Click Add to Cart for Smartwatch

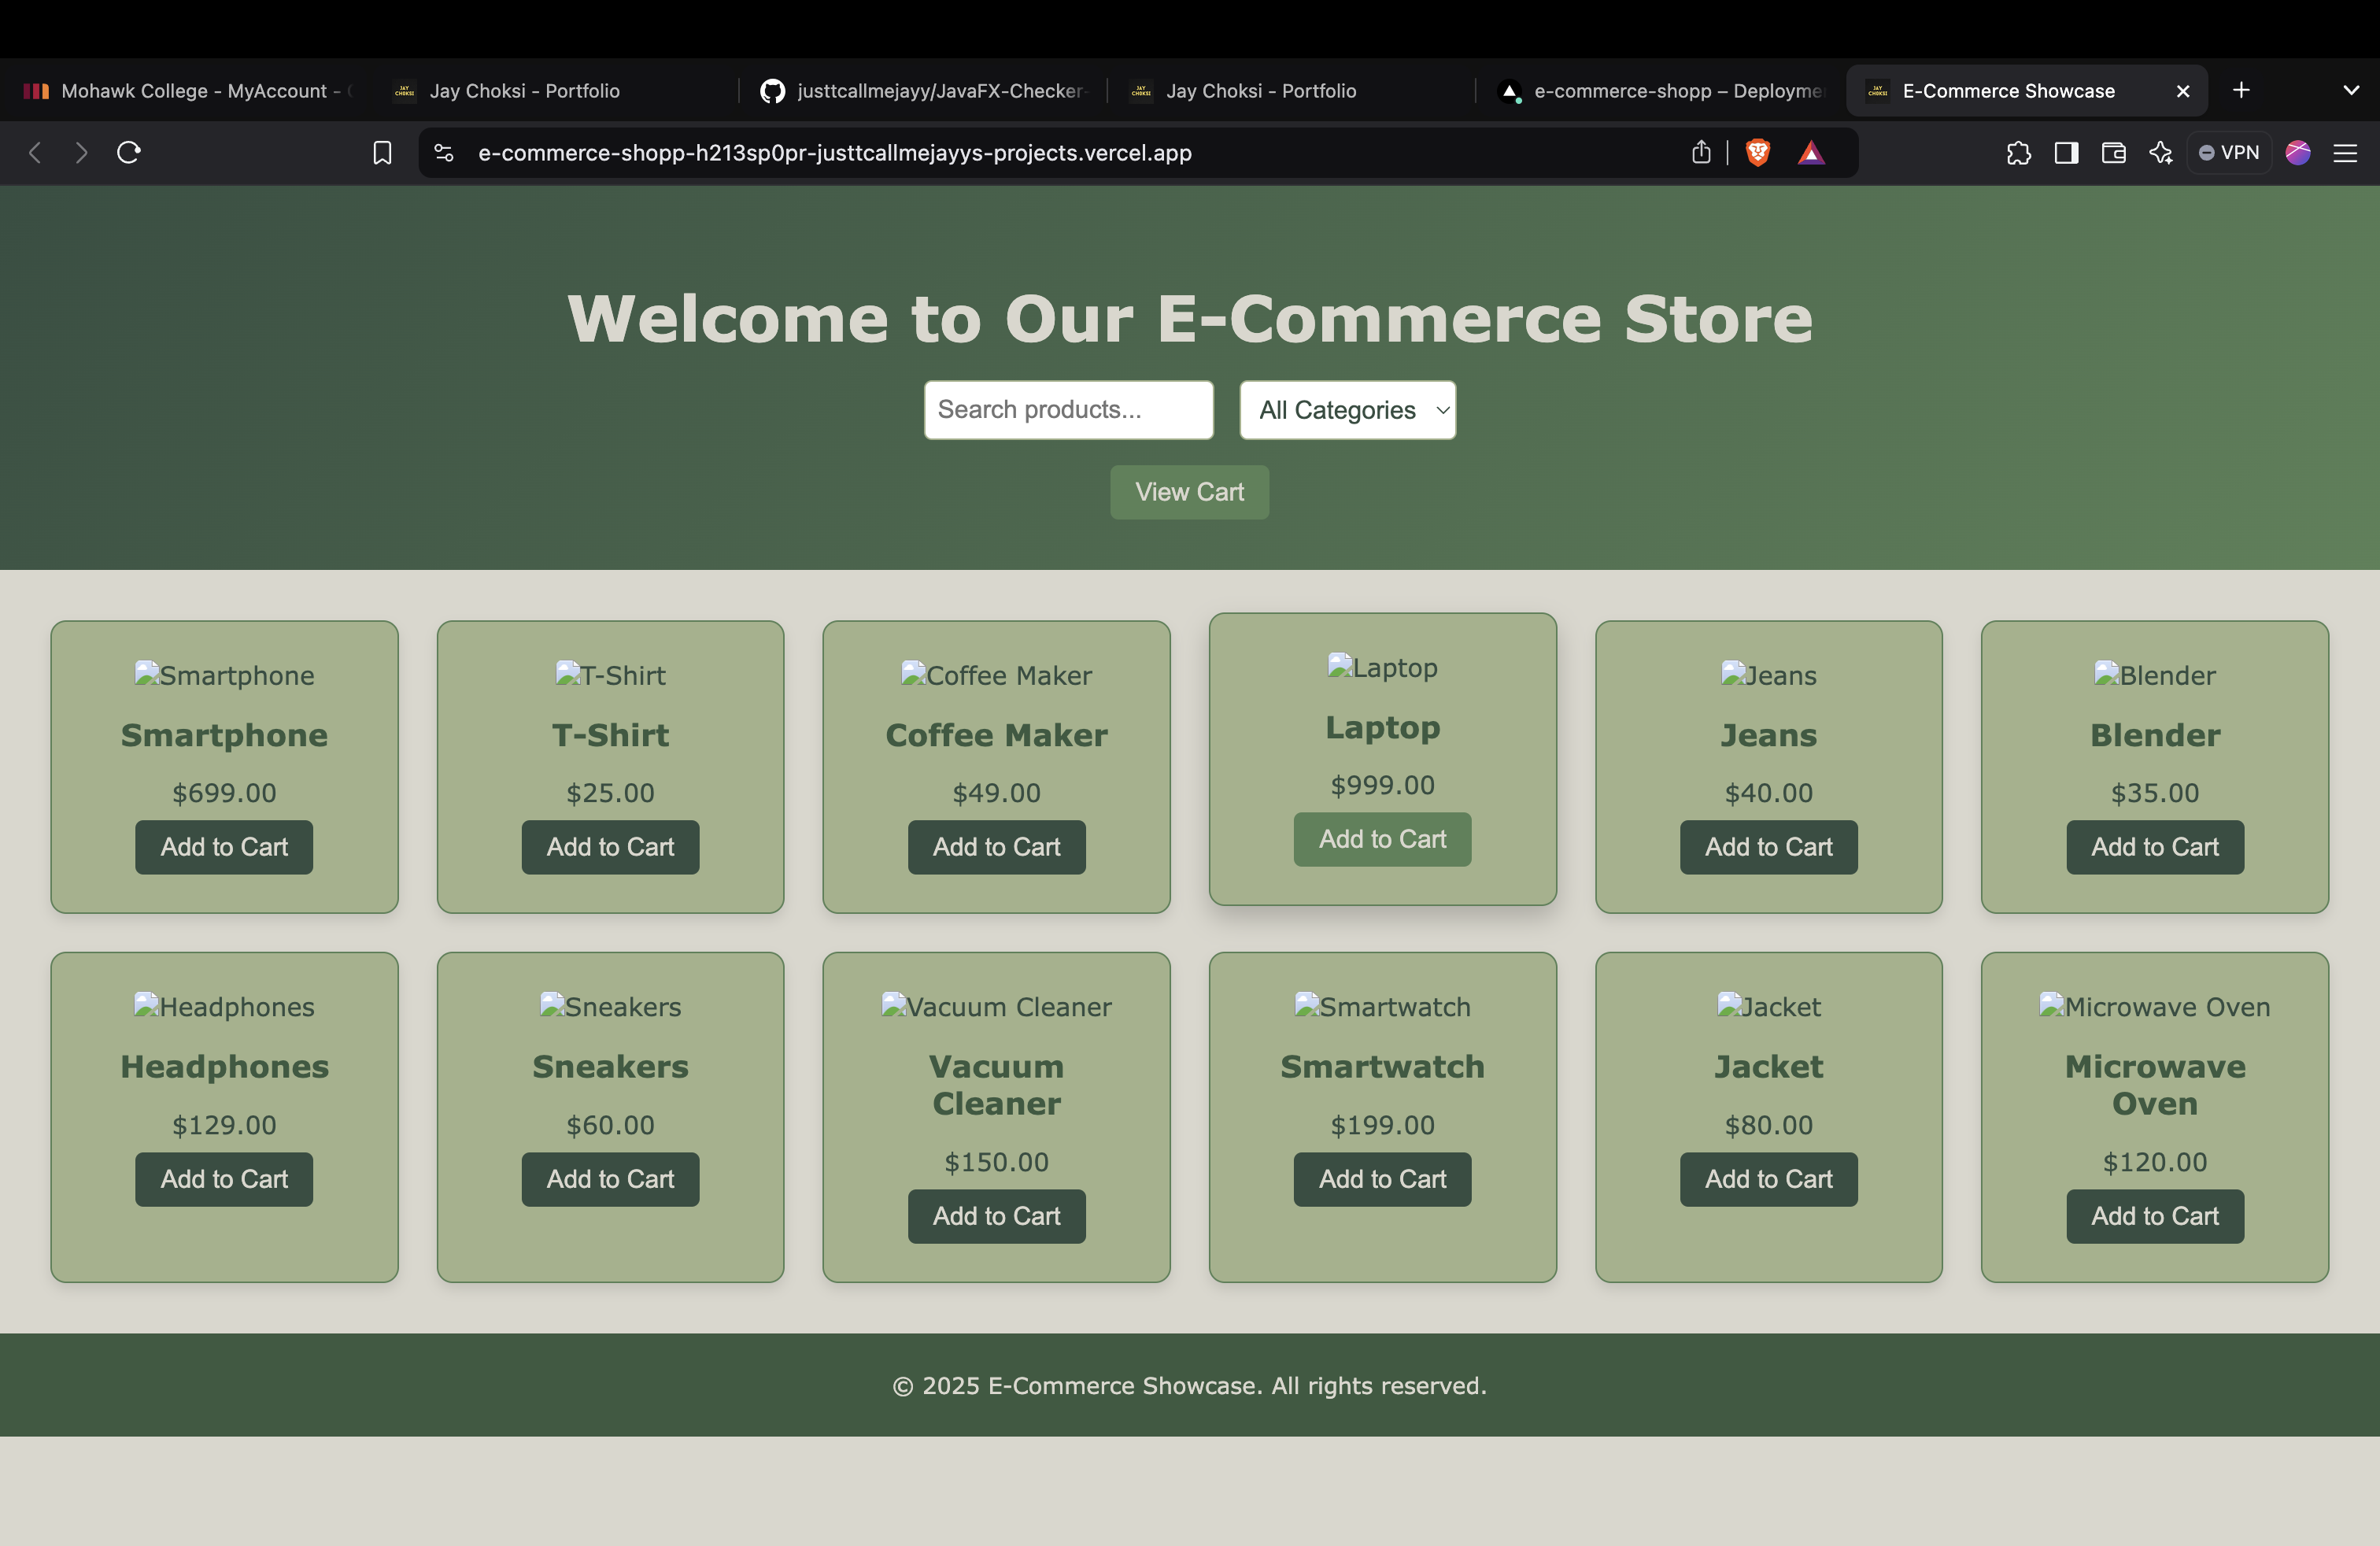tap(1383, 1180)
